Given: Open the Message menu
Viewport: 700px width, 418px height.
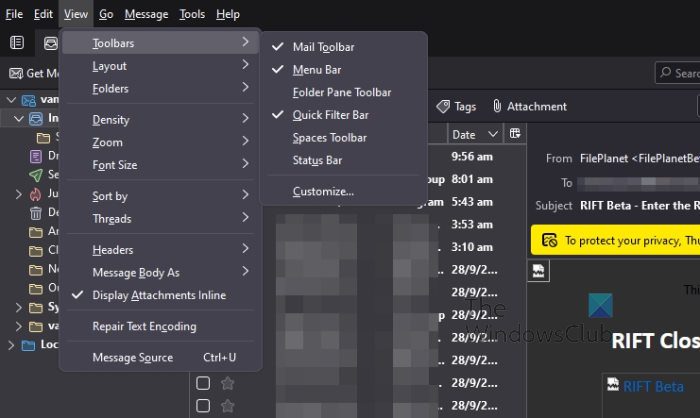Looking at the screenshot, I should [x=146, y=14].
